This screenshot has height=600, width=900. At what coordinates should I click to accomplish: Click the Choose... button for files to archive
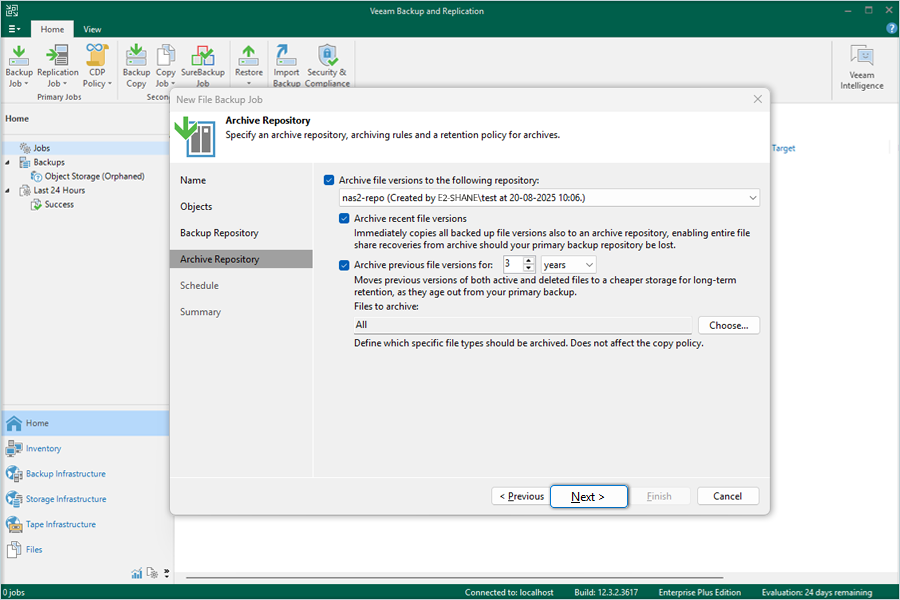[x=729, y=326]
